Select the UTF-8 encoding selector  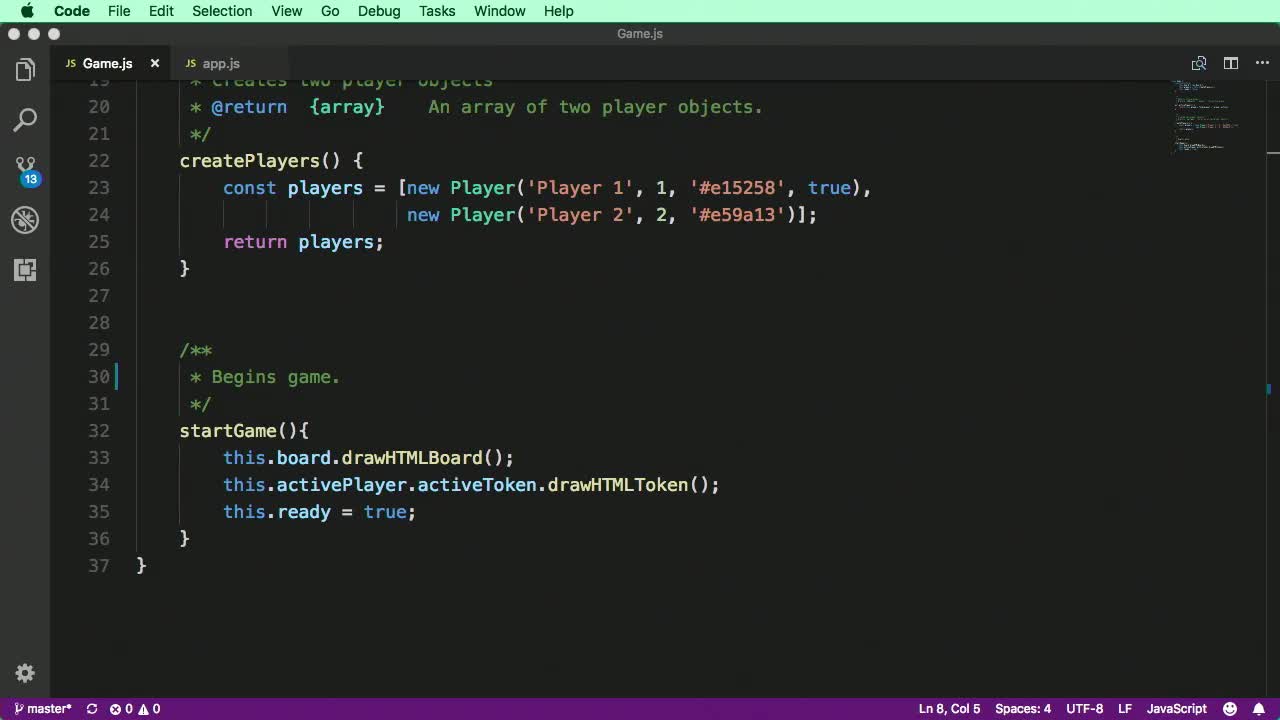click(1084, 709)
